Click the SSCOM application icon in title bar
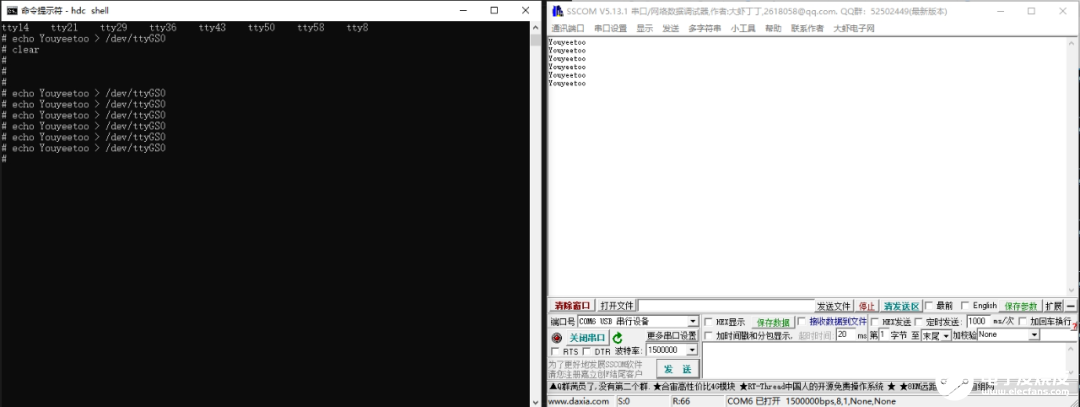Image resolution: width=1080 pixels, height=407 pixels. [557, 11]
